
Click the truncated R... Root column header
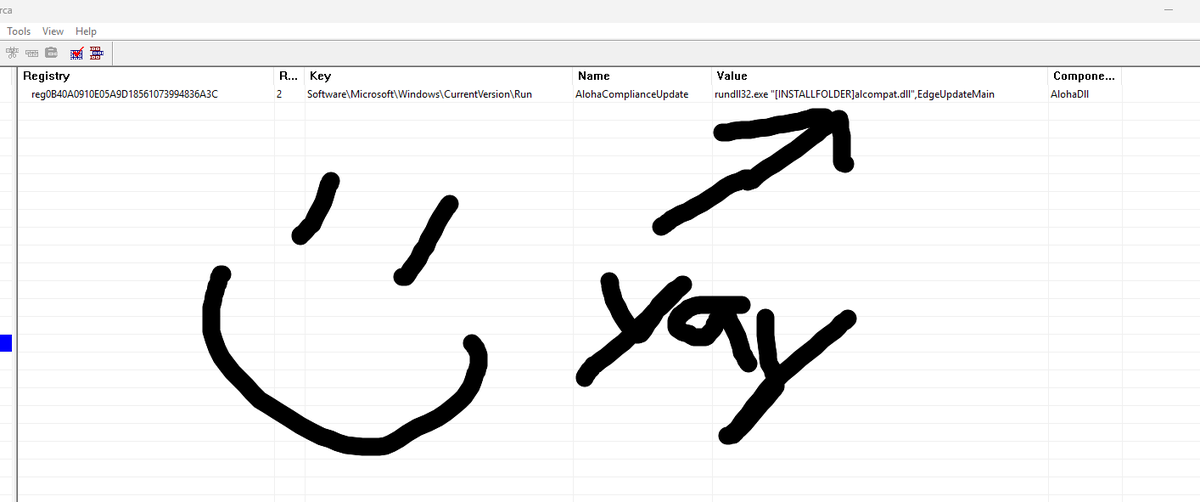(x=289, y=76)
